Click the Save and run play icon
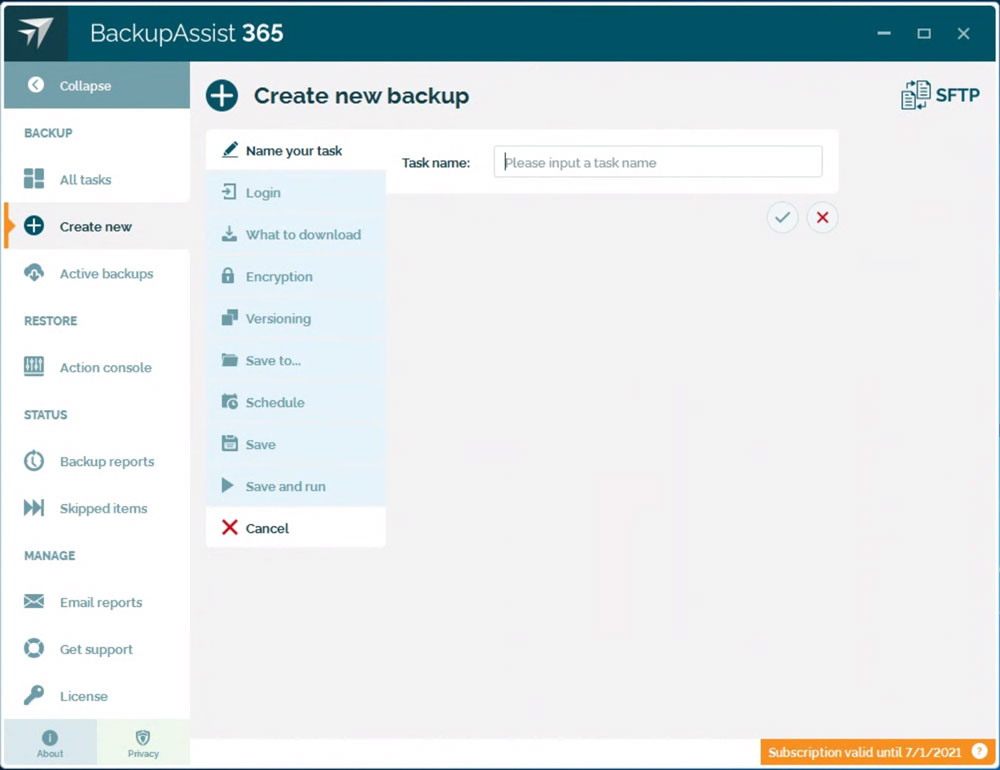Screen dimensions: 1000x770 point(228,485)
